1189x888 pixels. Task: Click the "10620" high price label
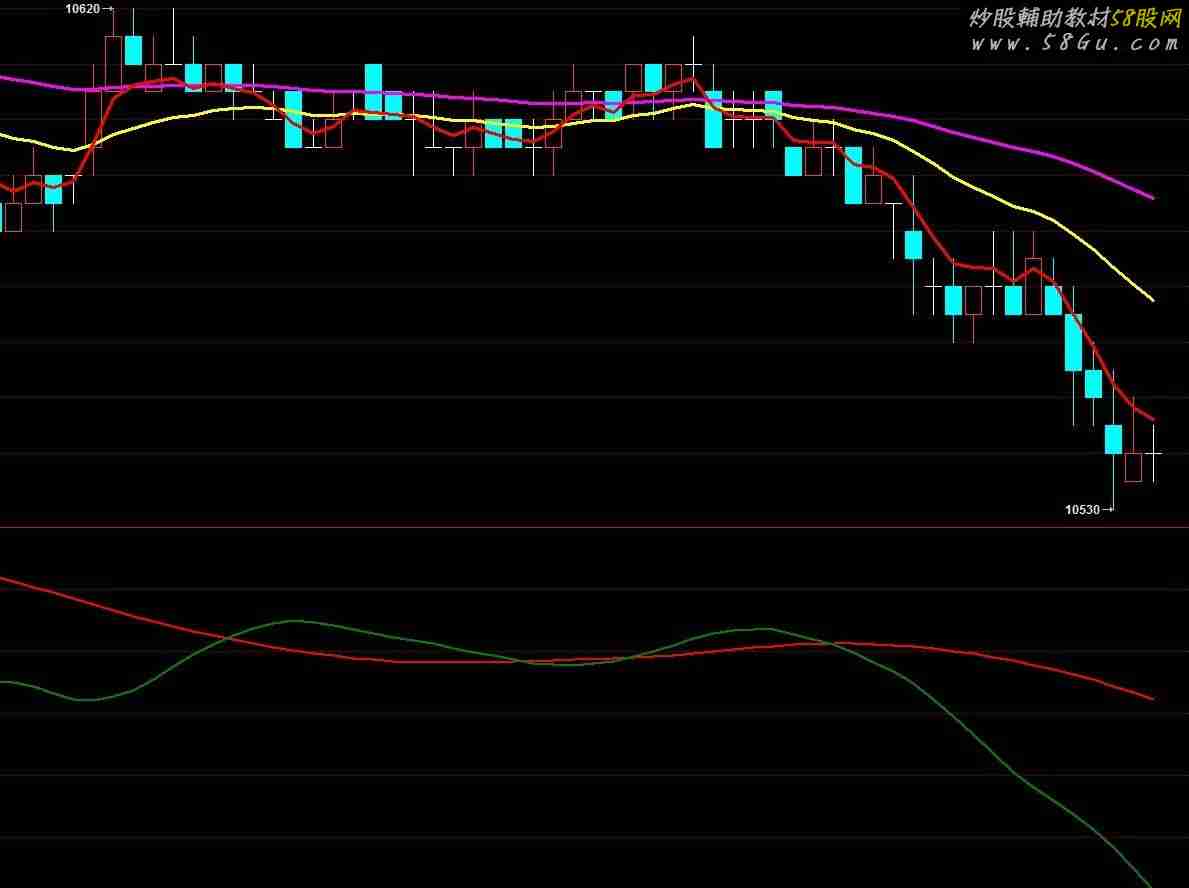tap(83, 9)
